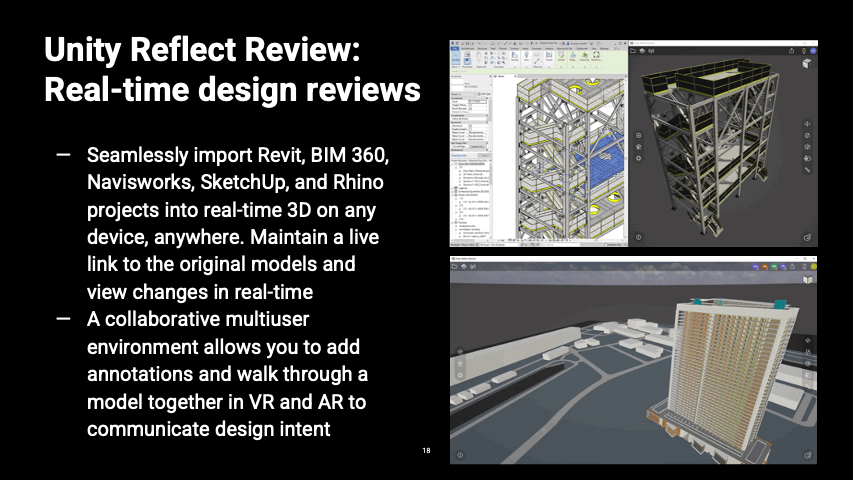
Task: Click the bullet text "Seamlessly import Revit, BIM 360,"
Action: [238, 155]
